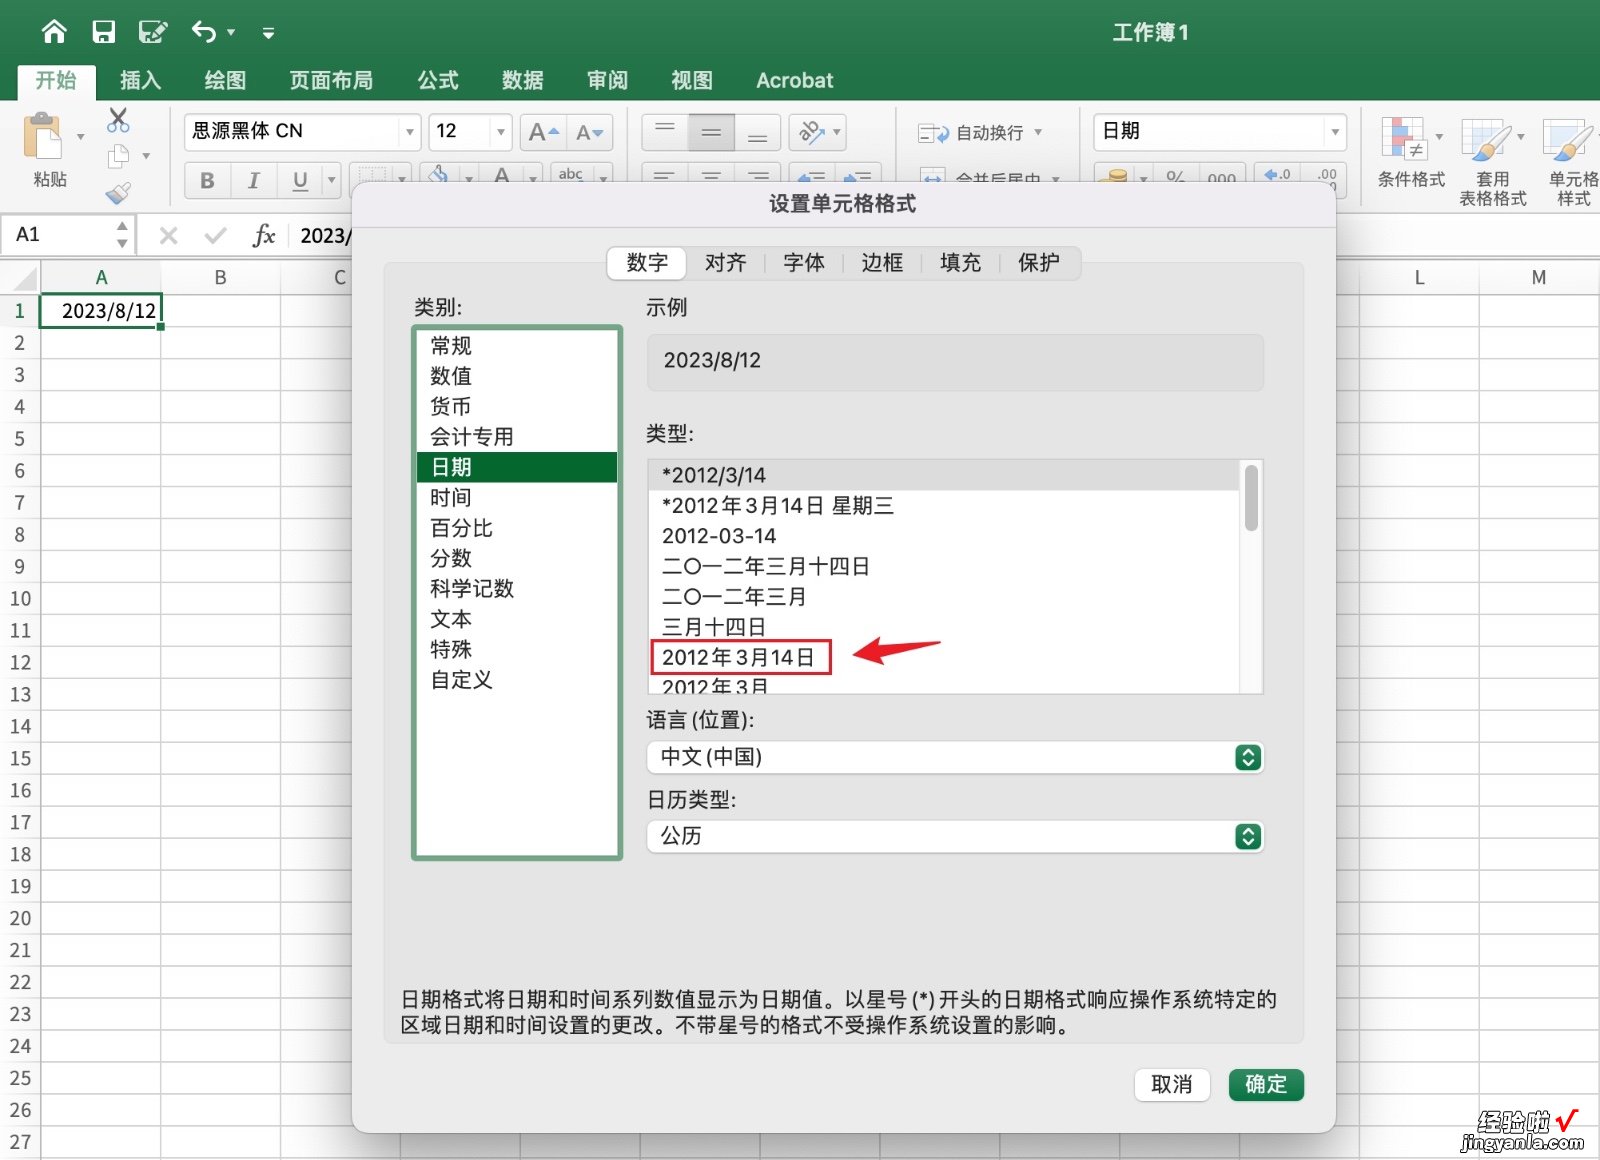
Task: Select cell A1 containing 2023/8/12
Action: [101, 311]
